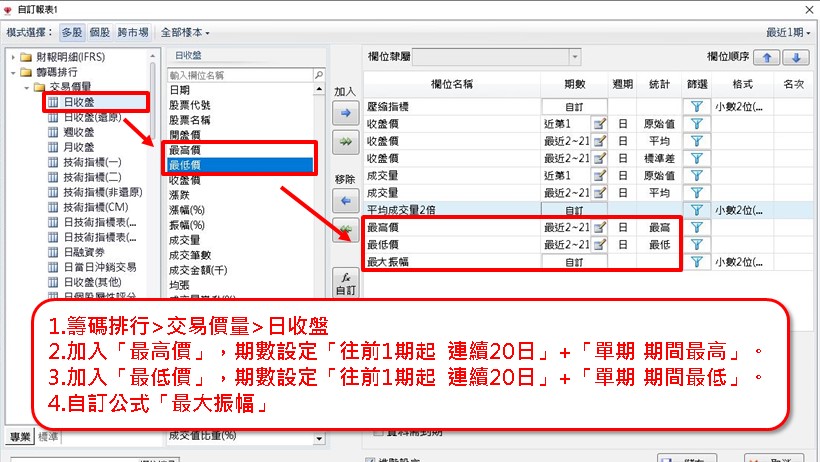Move column order up with blue up arrow
This screenshot has height=462, width=820.
coord(767,58)
